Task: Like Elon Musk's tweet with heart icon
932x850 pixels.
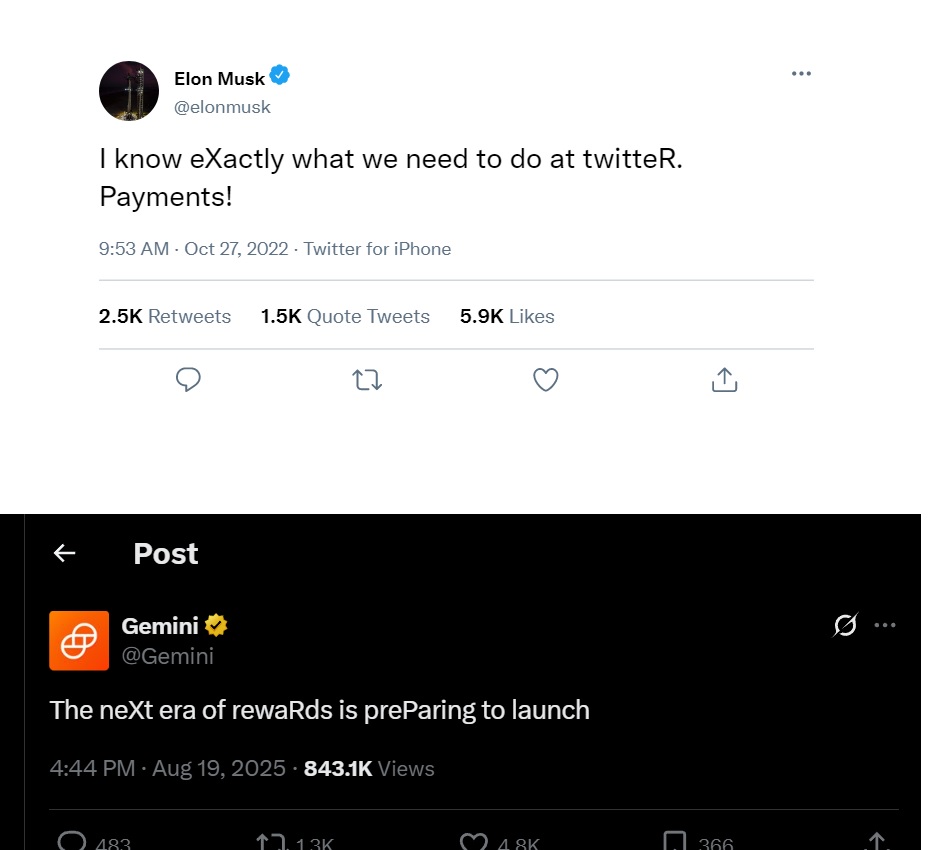Action: [x=545, y=380]
